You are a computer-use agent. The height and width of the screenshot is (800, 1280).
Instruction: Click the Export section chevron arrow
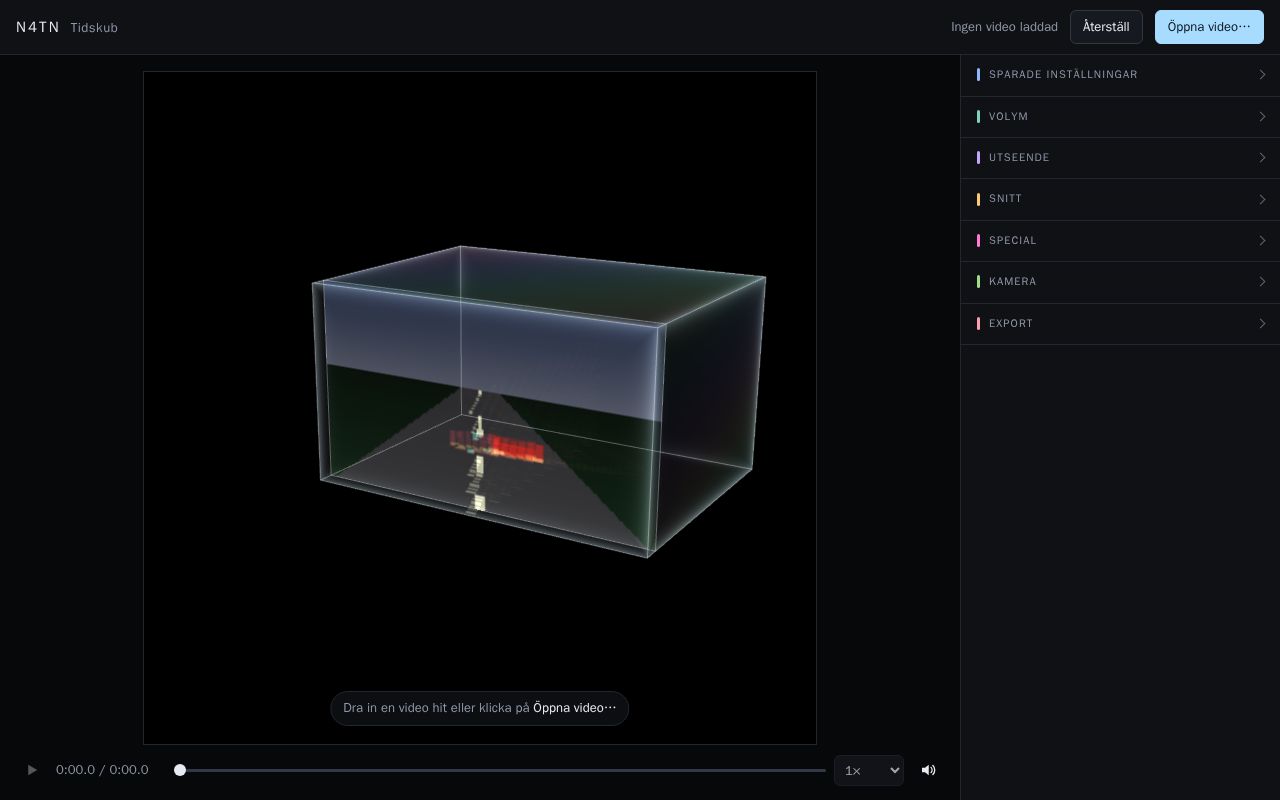[x=1262, y=324]
